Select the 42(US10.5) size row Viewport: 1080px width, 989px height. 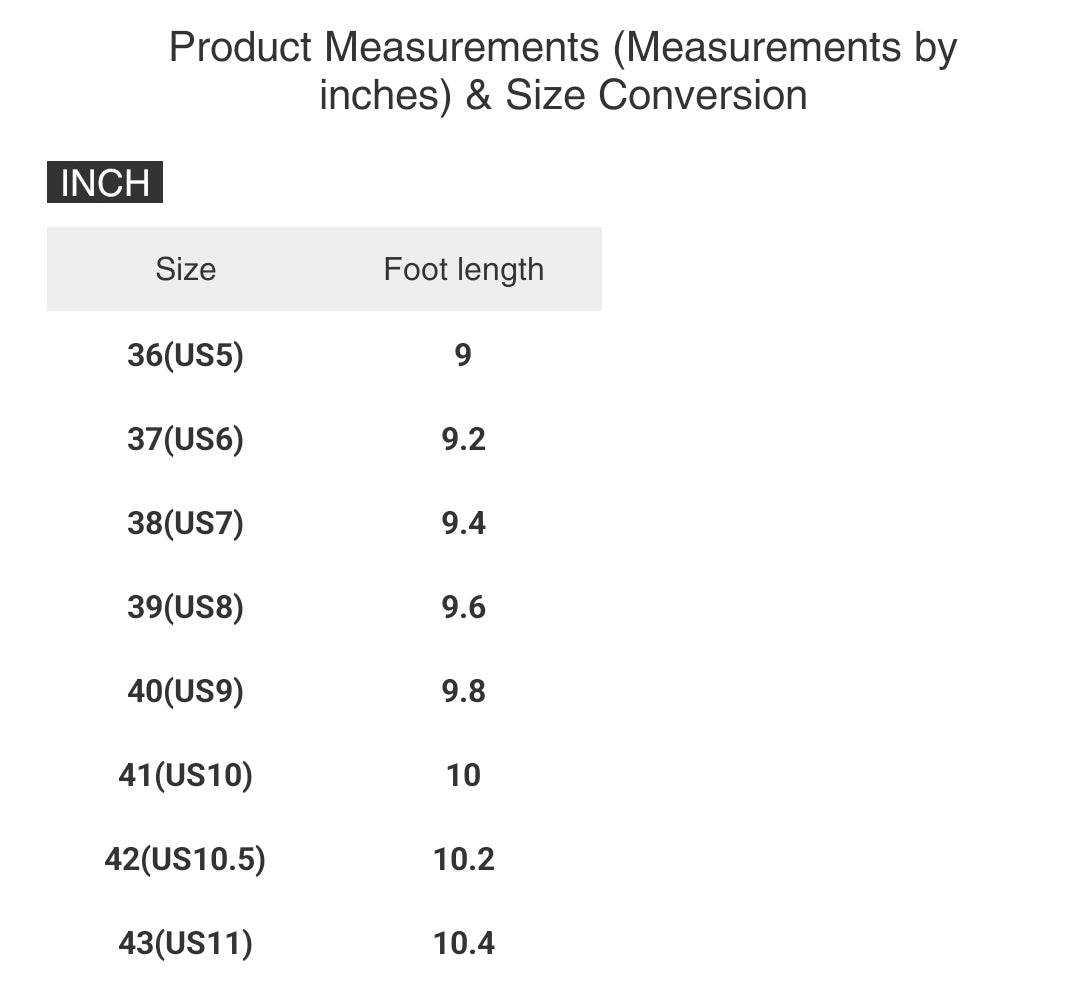pos(185,859)
